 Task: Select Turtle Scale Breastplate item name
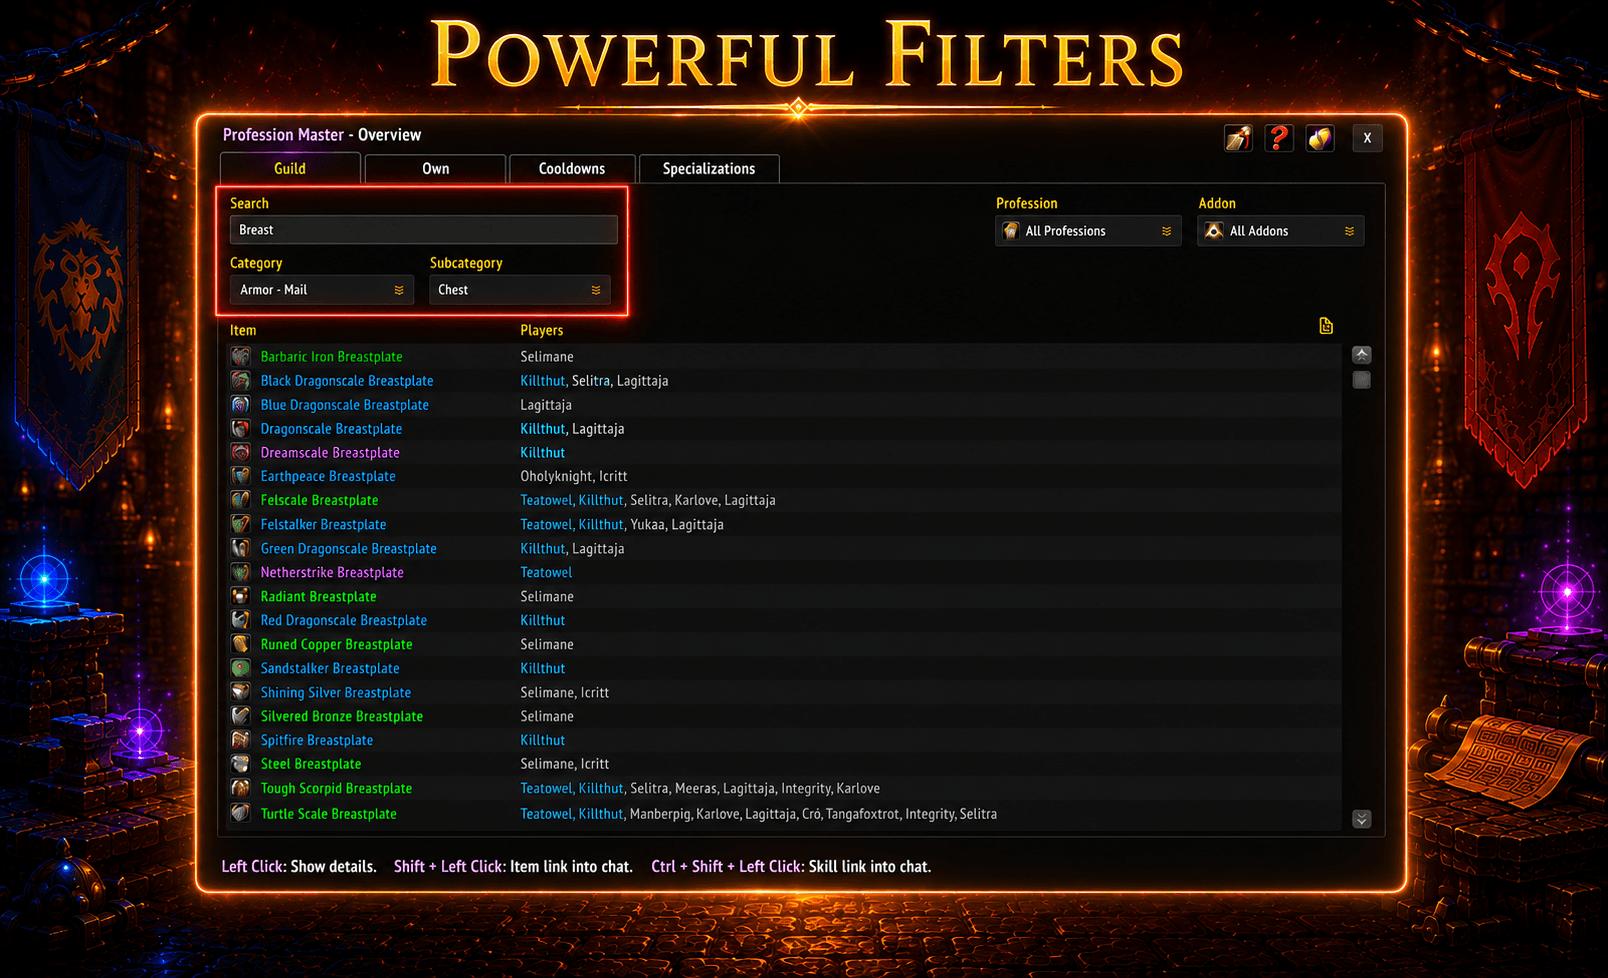[x=328, y=813]
